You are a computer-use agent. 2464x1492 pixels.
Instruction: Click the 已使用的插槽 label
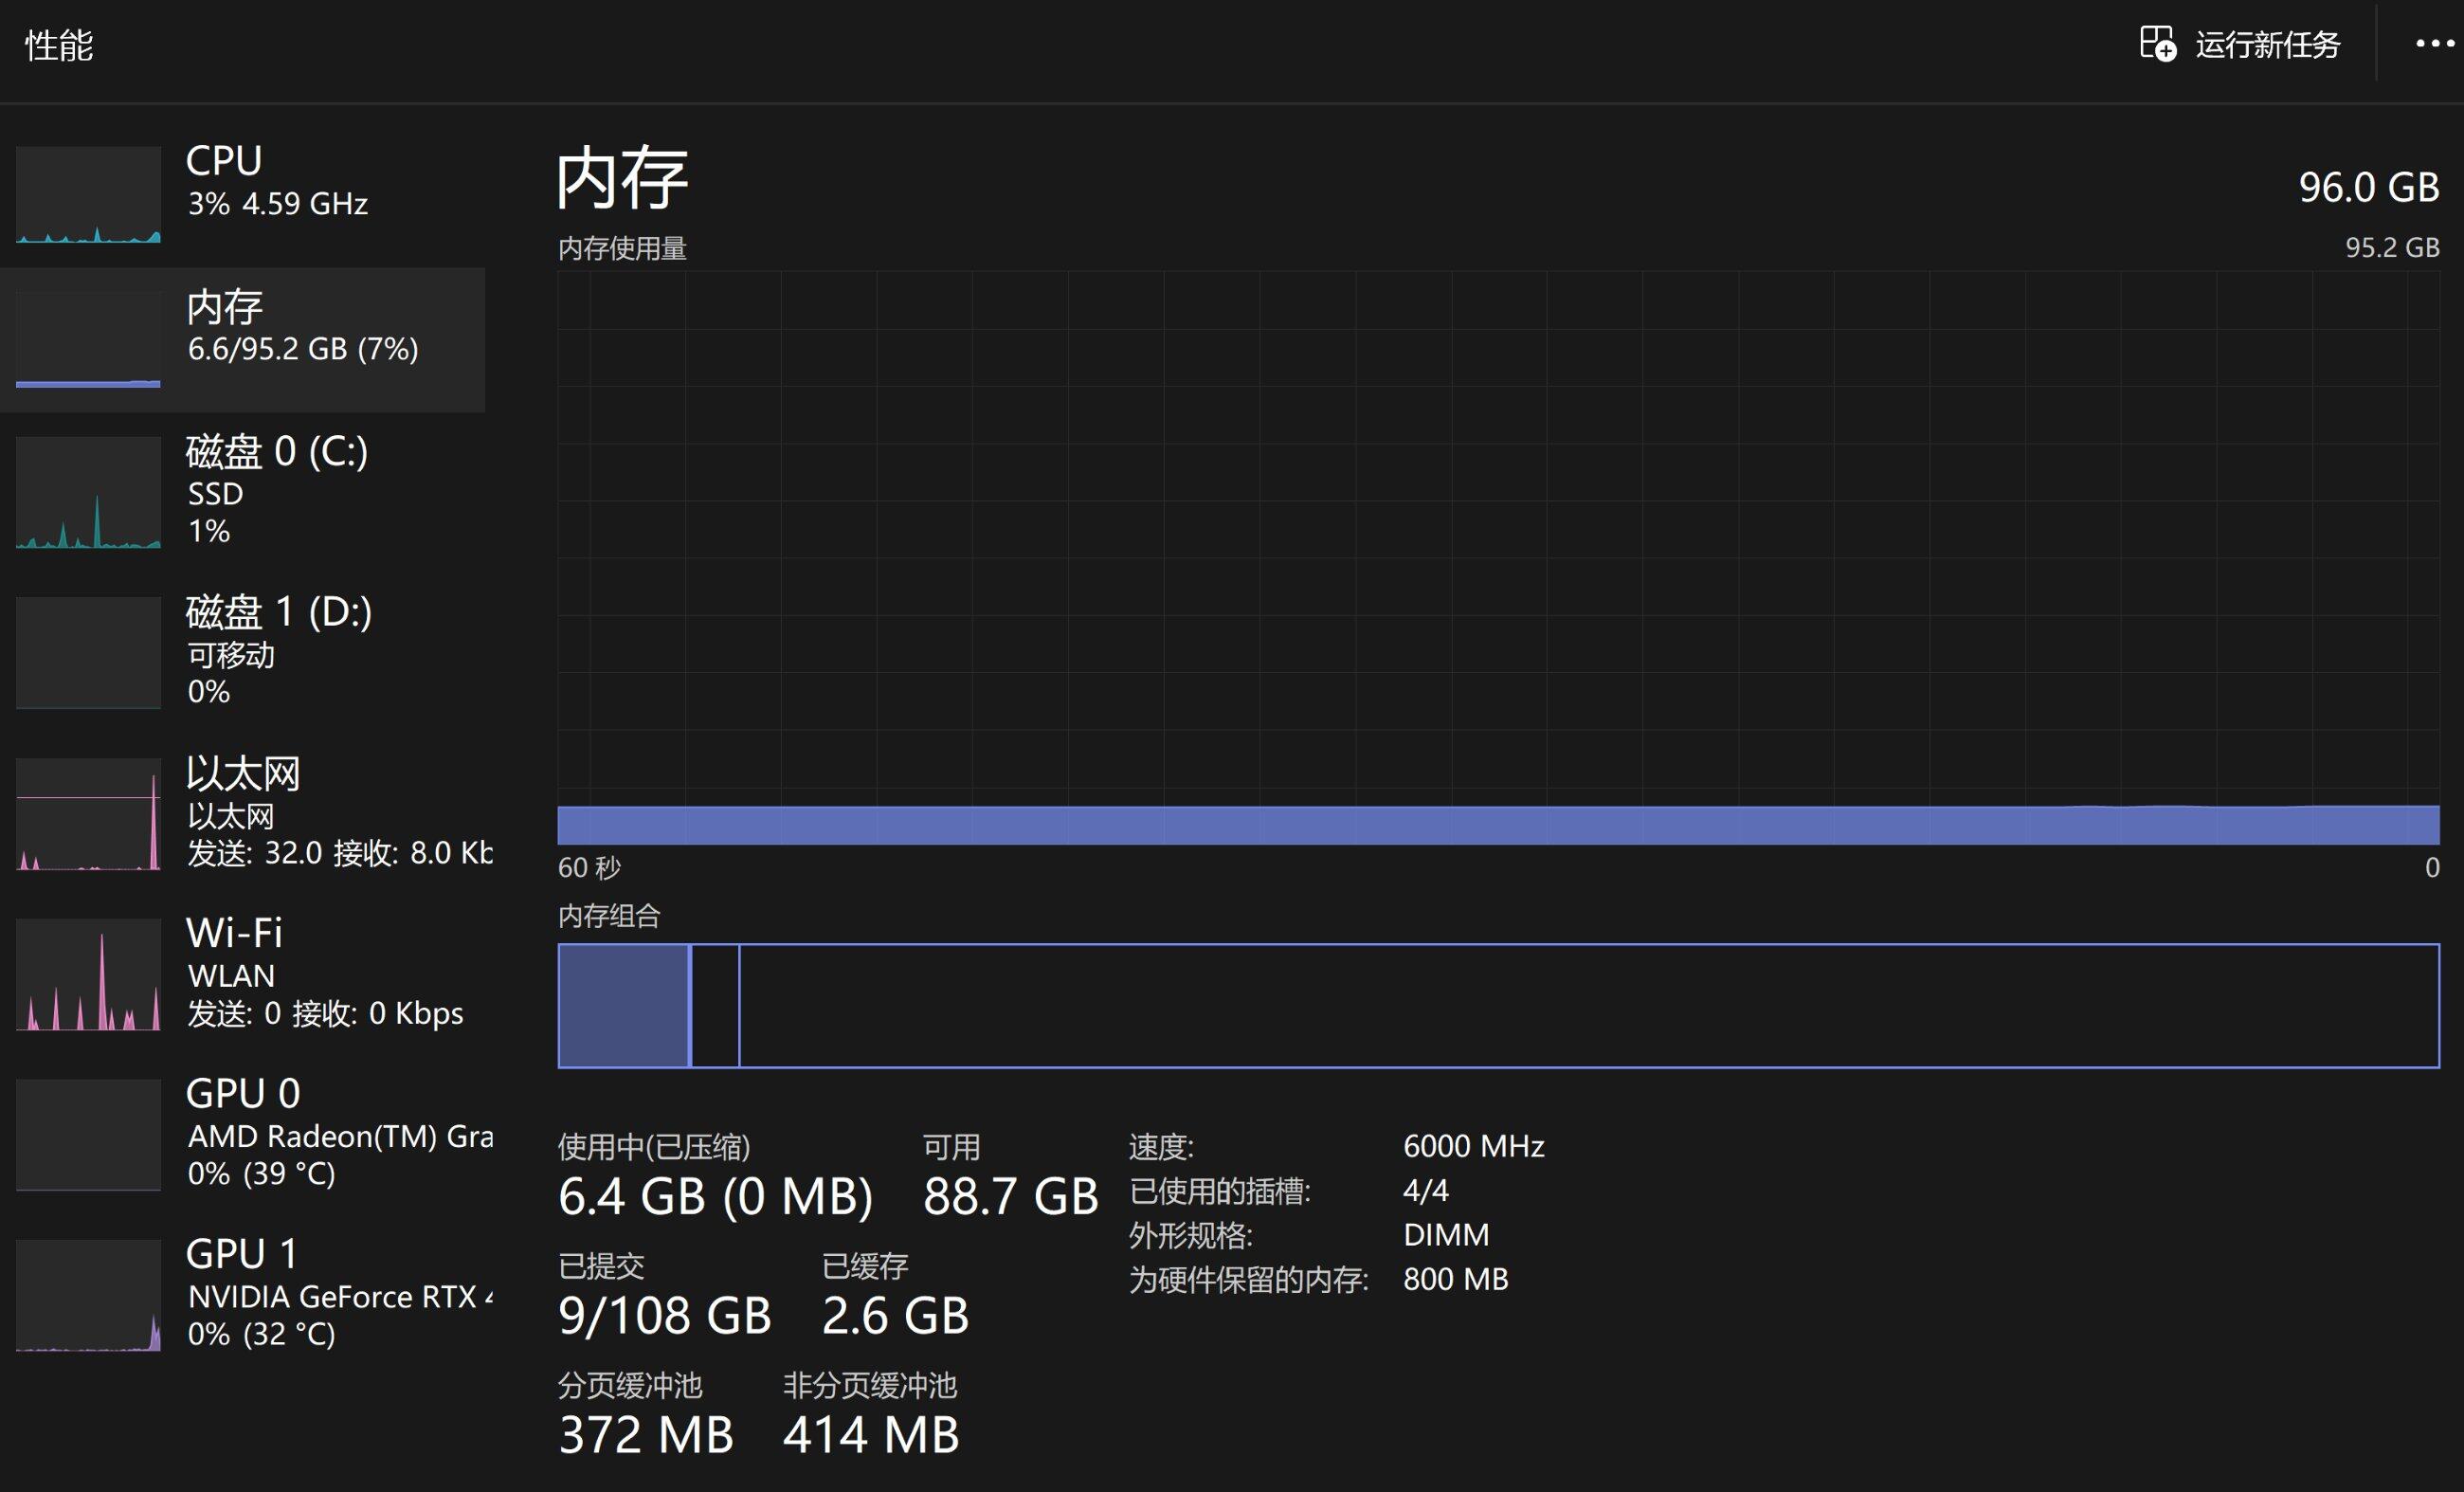point(1219,1192)
